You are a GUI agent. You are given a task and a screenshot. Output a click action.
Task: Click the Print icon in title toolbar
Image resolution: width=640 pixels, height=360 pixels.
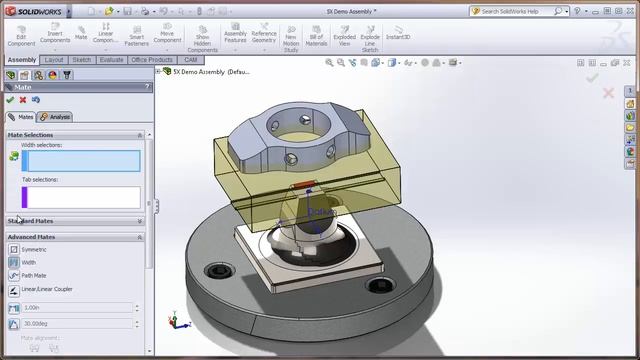click(145, 11)
